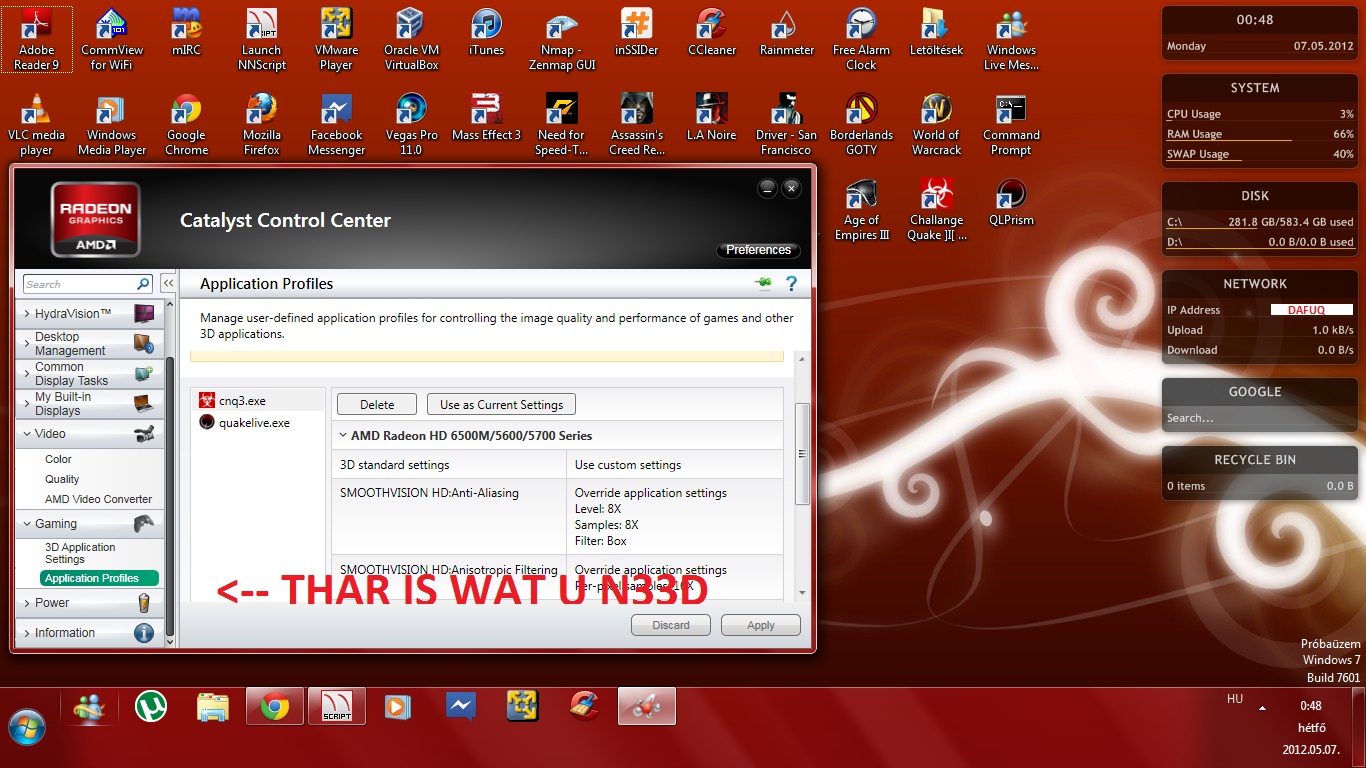Viewport: 1366px width, 768px height.
Task: Collapse the AMD Radeon HD 6500M series group
Action: click(x=343, y=436)
